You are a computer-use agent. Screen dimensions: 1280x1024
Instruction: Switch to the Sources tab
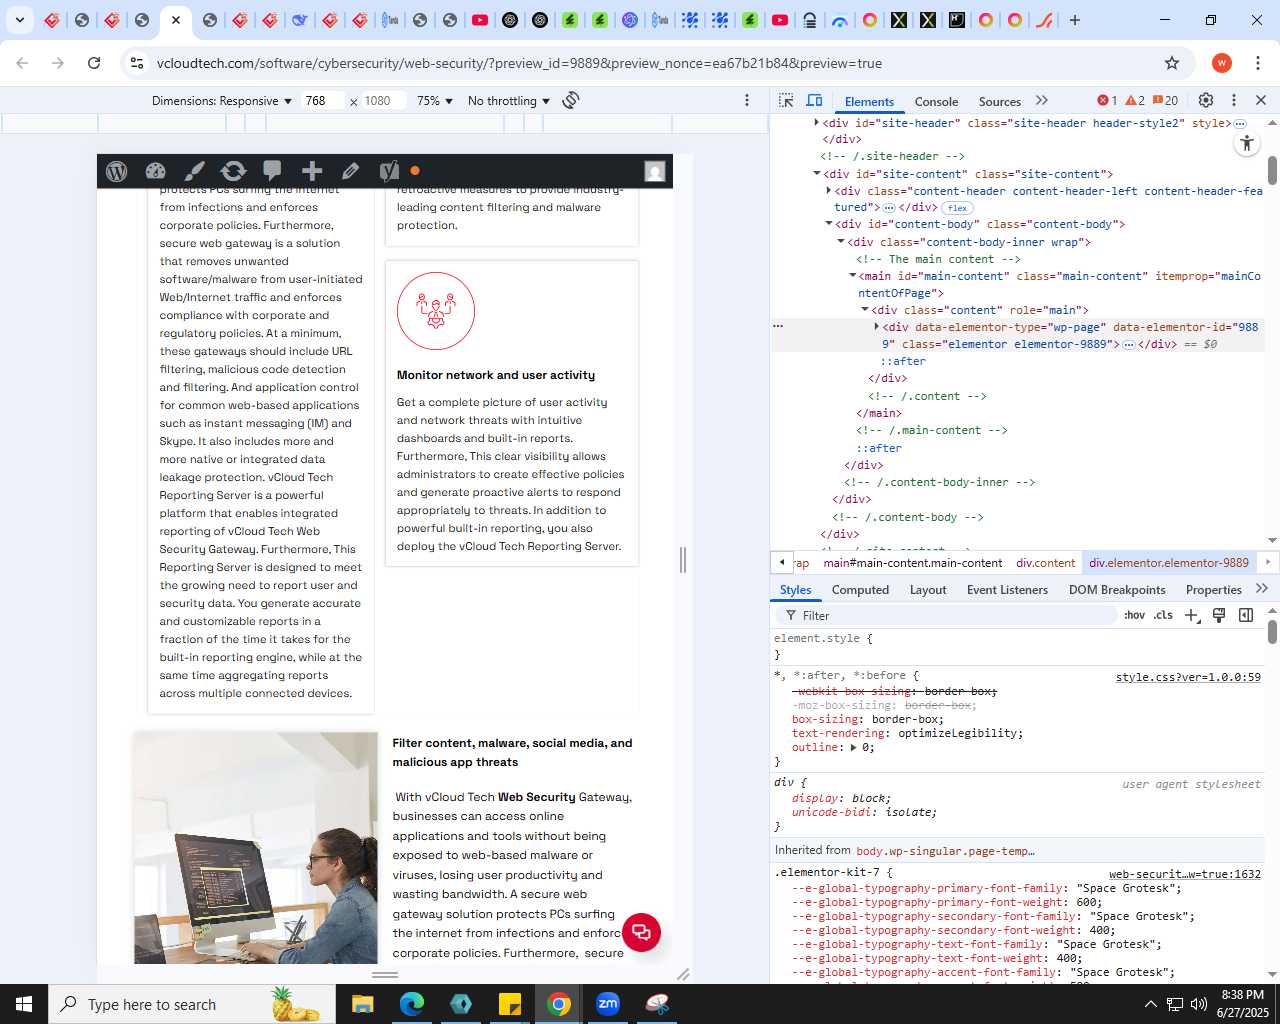click(x=1000, y=101)
